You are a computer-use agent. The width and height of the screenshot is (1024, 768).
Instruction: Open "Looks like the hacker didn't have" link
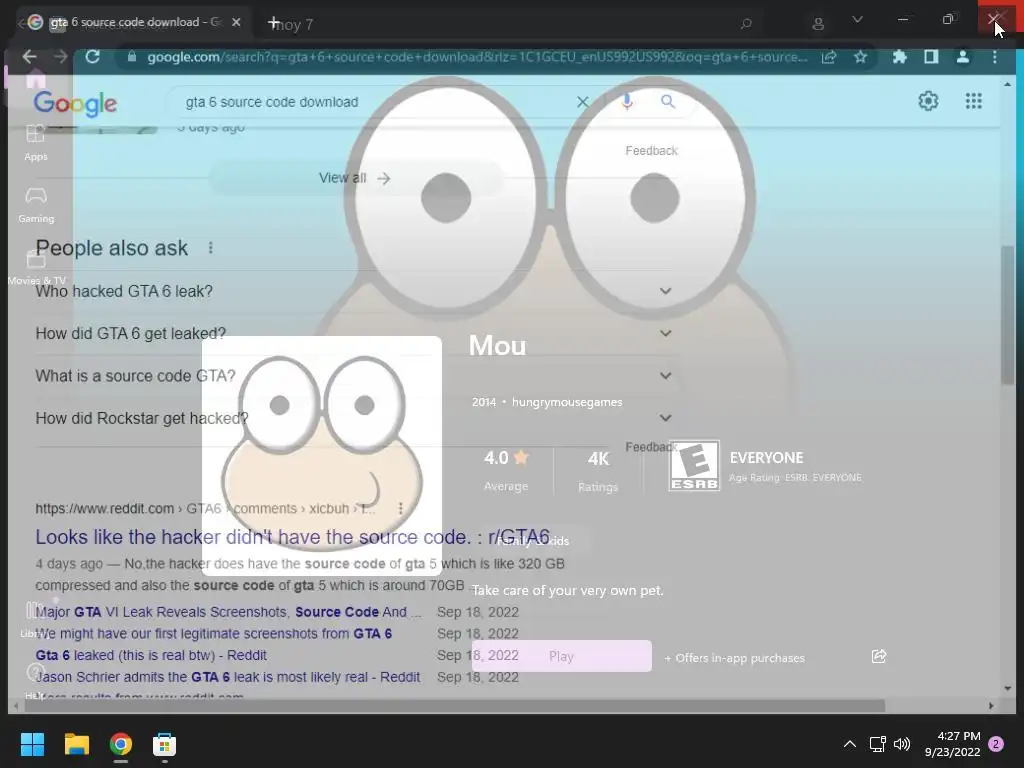(293, 537)
